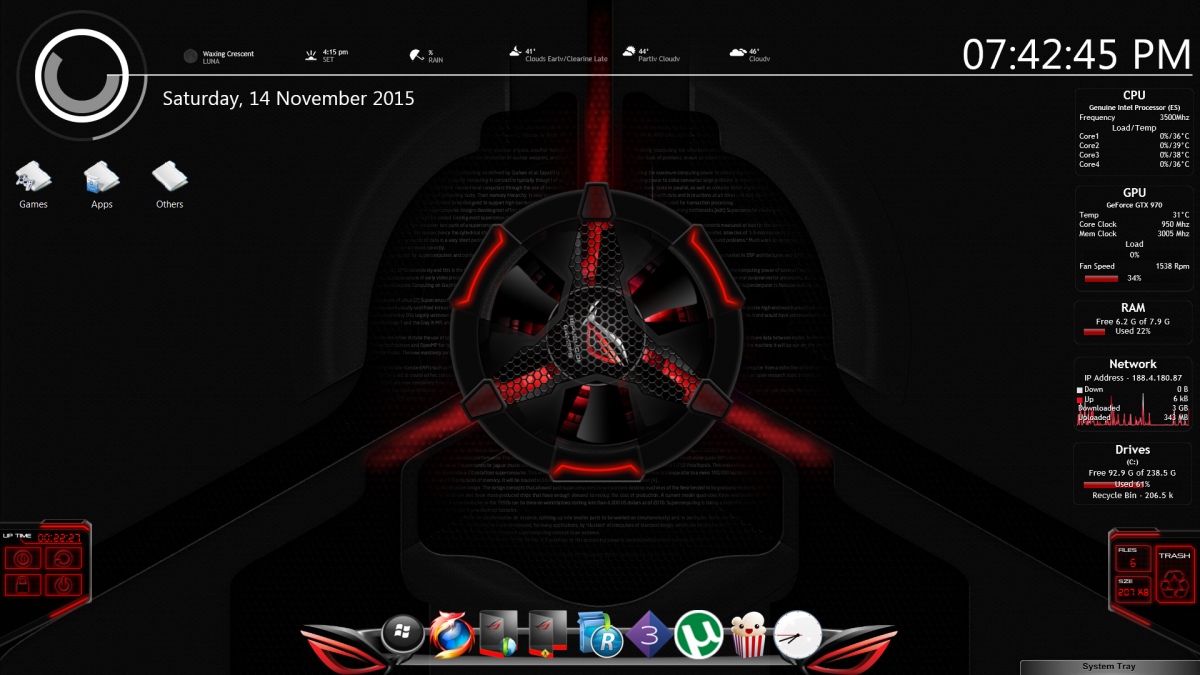
Task: Click the GeForce GTX 970 label
Action: [1134, 204]
